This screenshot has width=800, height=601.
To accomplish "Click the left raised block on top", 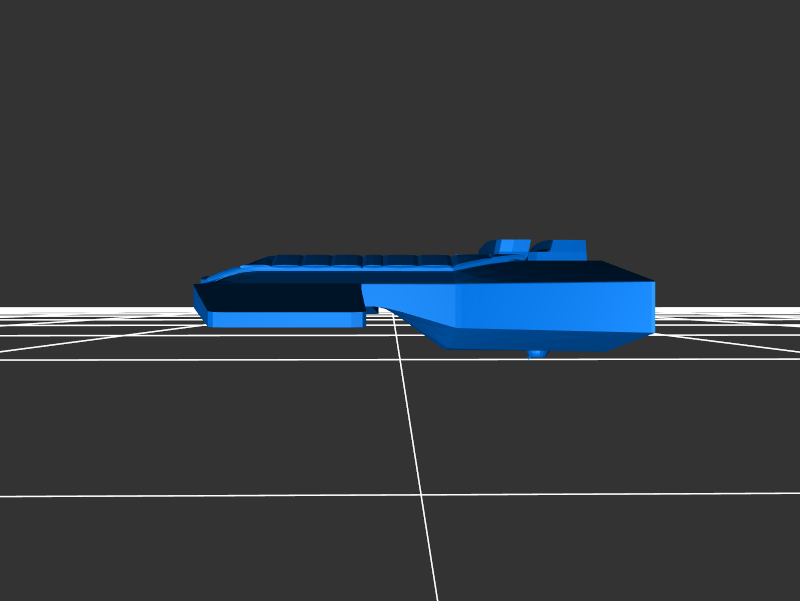I will coord(506,247).
